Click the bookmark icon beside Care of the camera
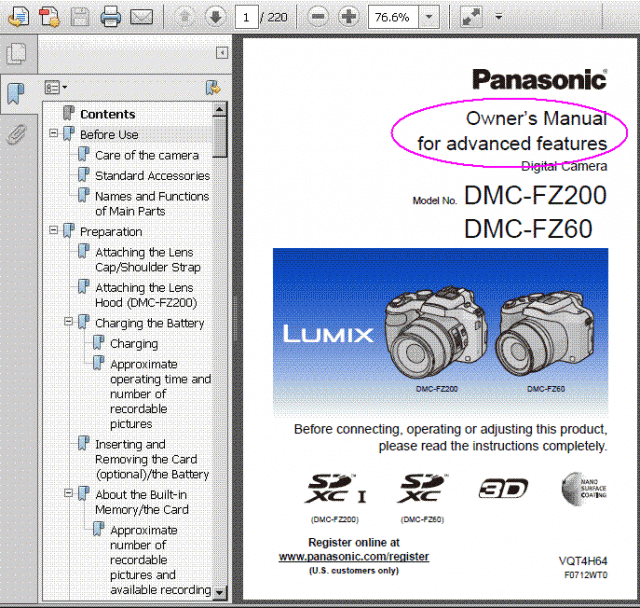The height and width of the screenshot is (608, 640). click(84, 154)
